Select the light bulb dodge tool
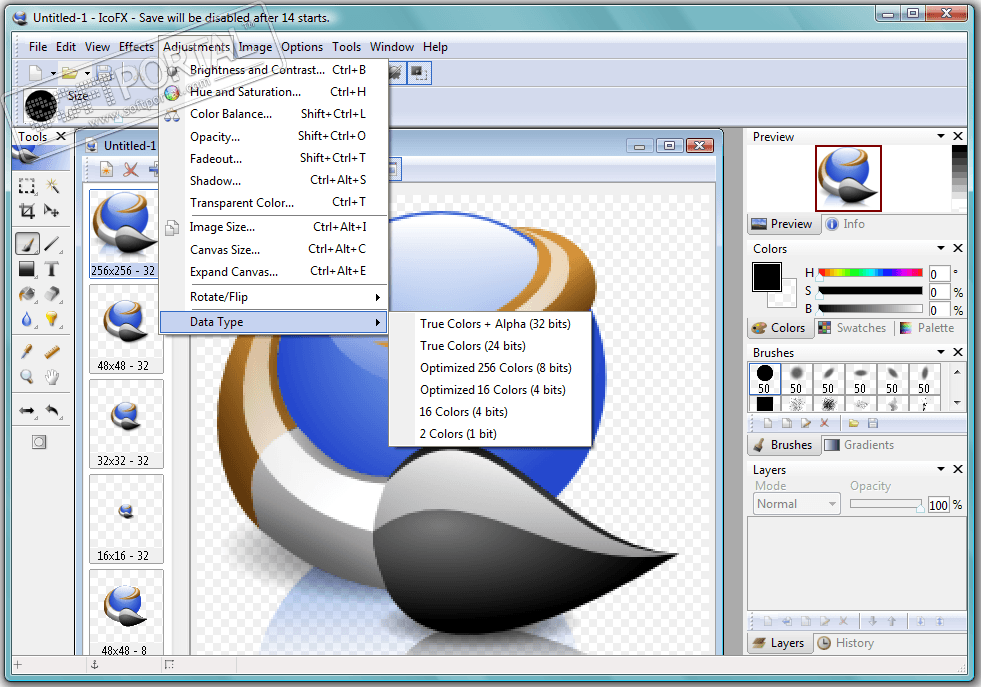Screen dimensions: 981x687 pyautogui.click(x=52, y=320)
